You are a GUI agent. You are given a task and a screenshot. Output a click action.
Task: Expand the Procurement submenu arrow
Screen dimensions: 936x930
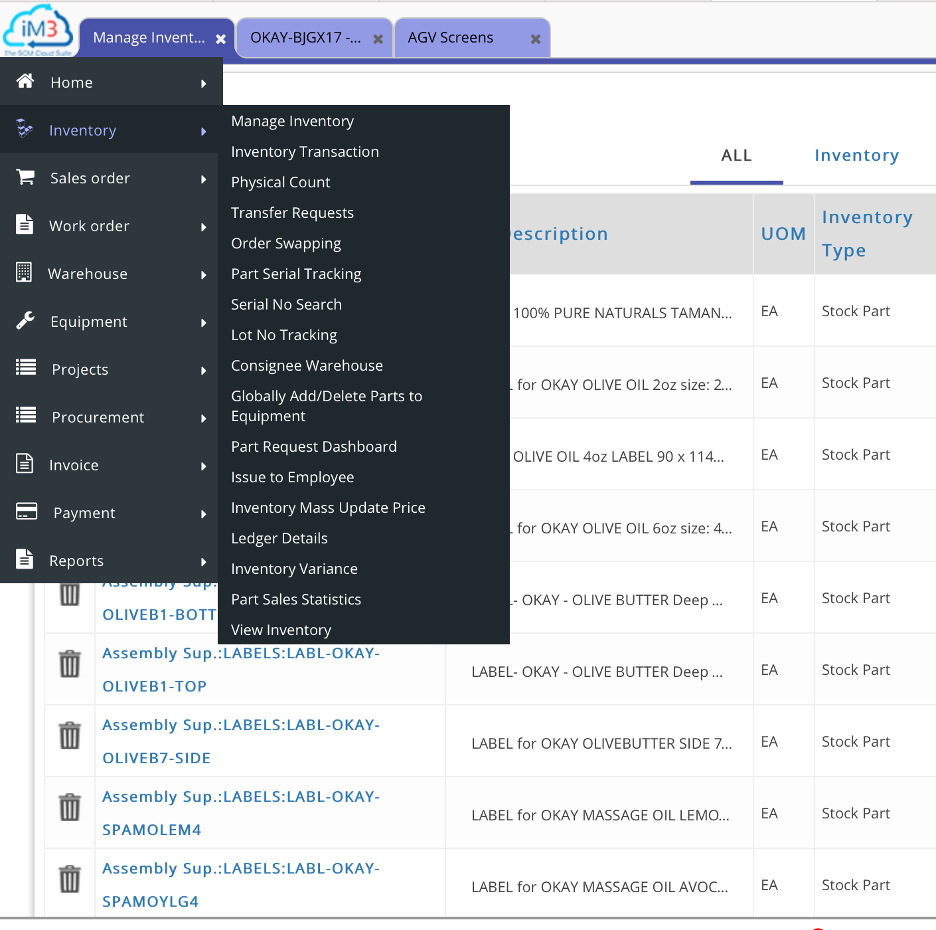click(204, 418)
